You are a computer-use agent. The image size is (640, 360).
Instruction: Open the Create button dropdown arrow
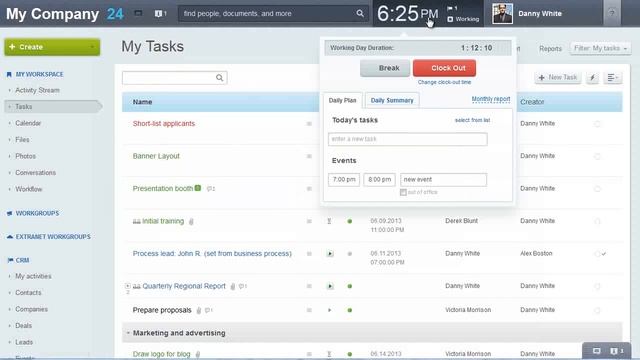click(x=92, y=47)
